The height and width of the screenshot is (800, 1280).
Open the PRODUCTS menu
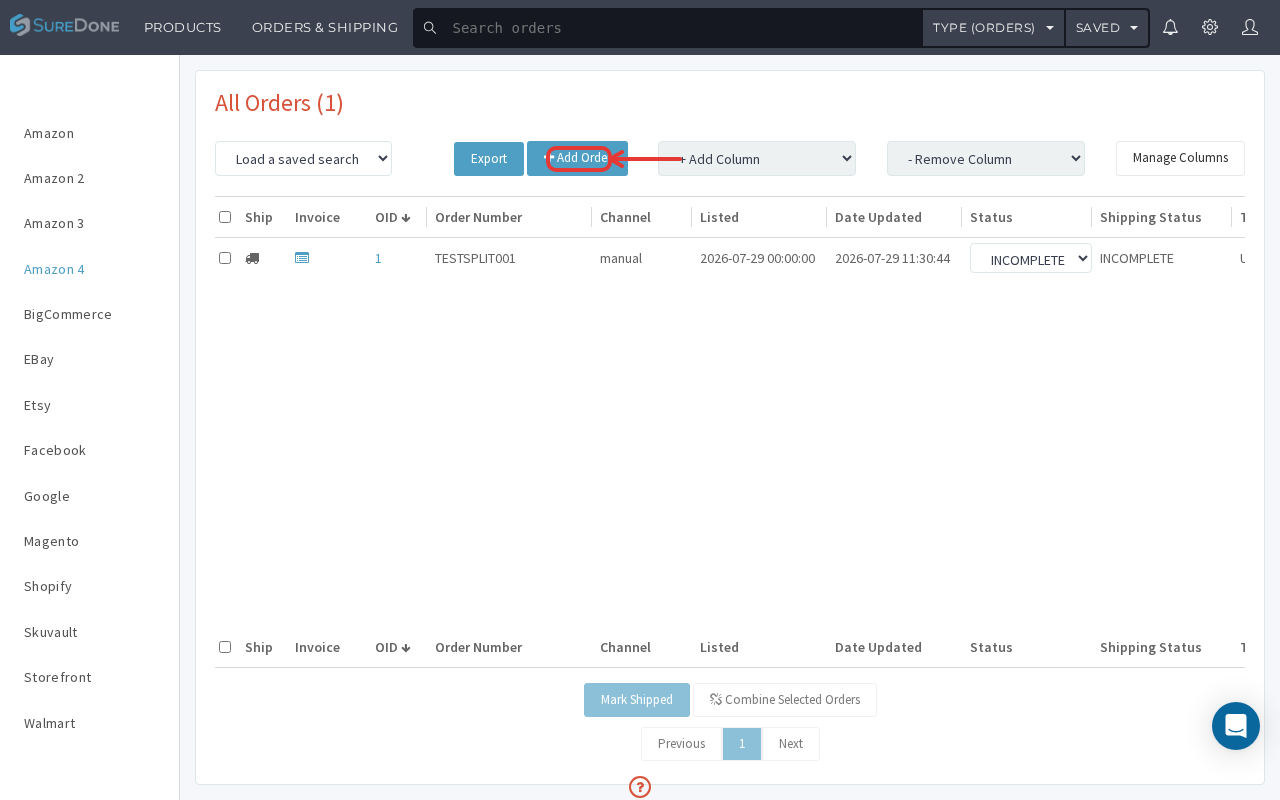pyautogui.click(x=183, y=27)
